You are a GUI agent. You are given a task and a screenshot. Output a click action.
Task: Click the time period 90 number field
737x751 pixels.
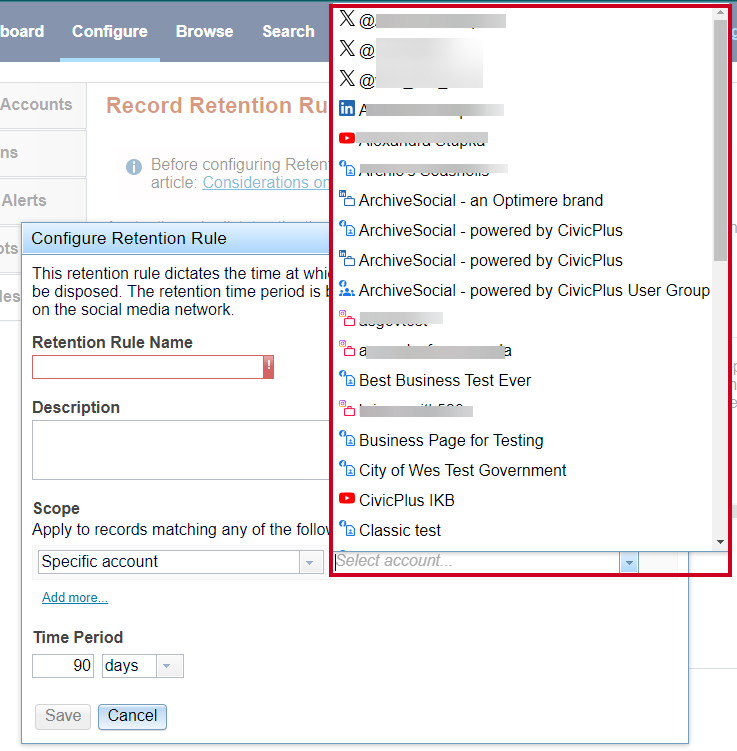63,666
